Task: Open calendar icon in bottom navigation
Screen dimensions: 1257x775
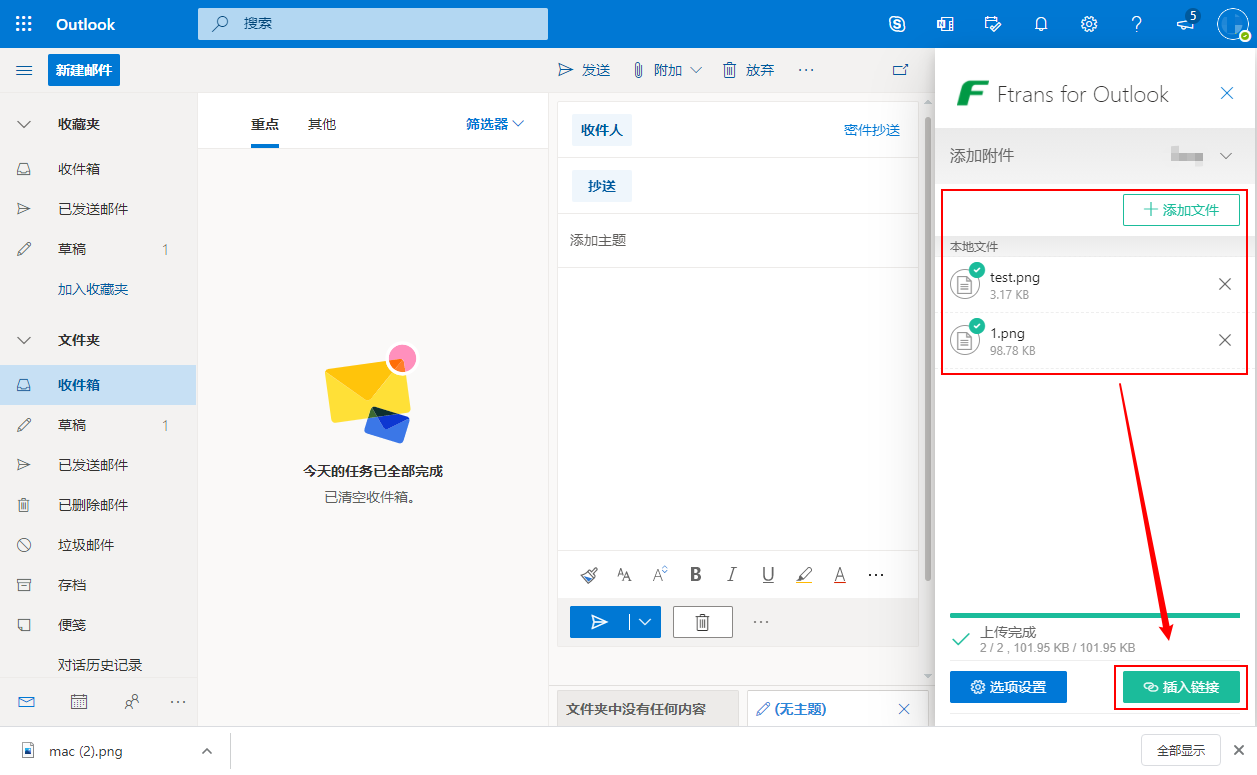Action: click(x=79, y=702)
